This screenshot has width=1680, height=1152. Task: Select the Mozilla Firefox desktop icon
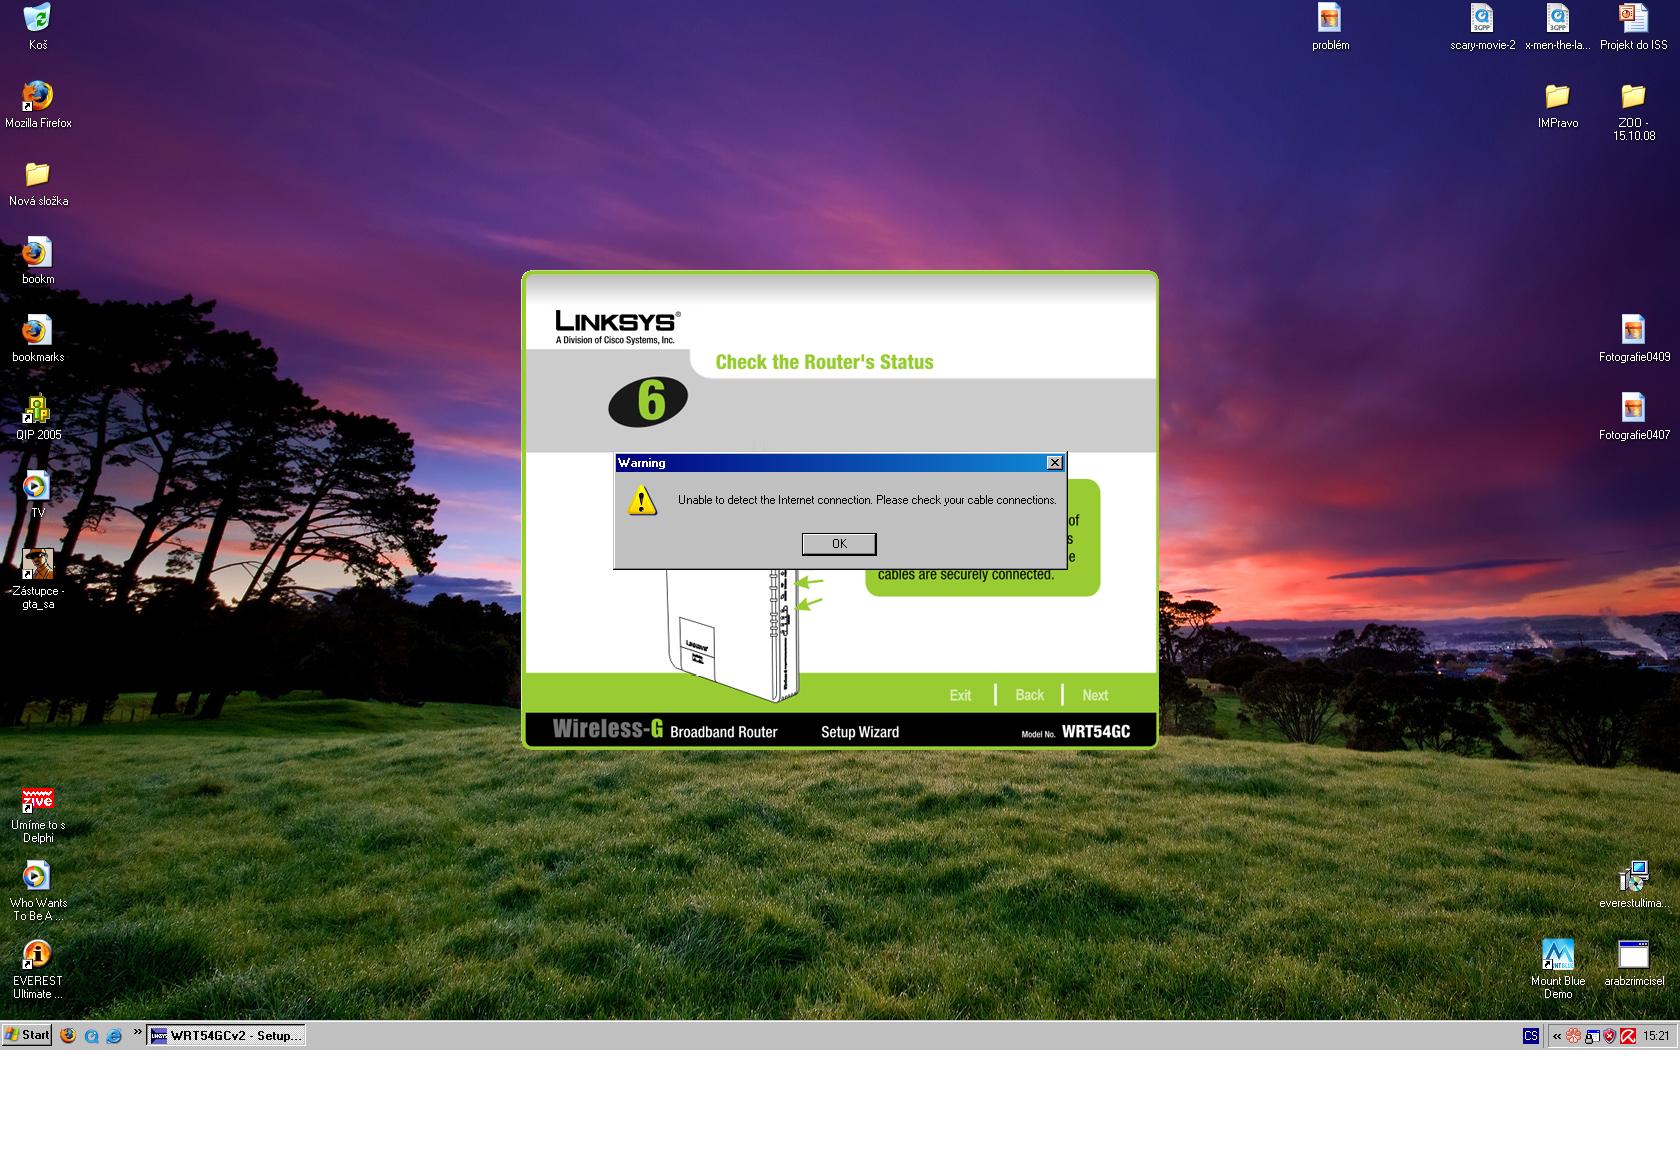pyautogui.click(x=38, y=104)
